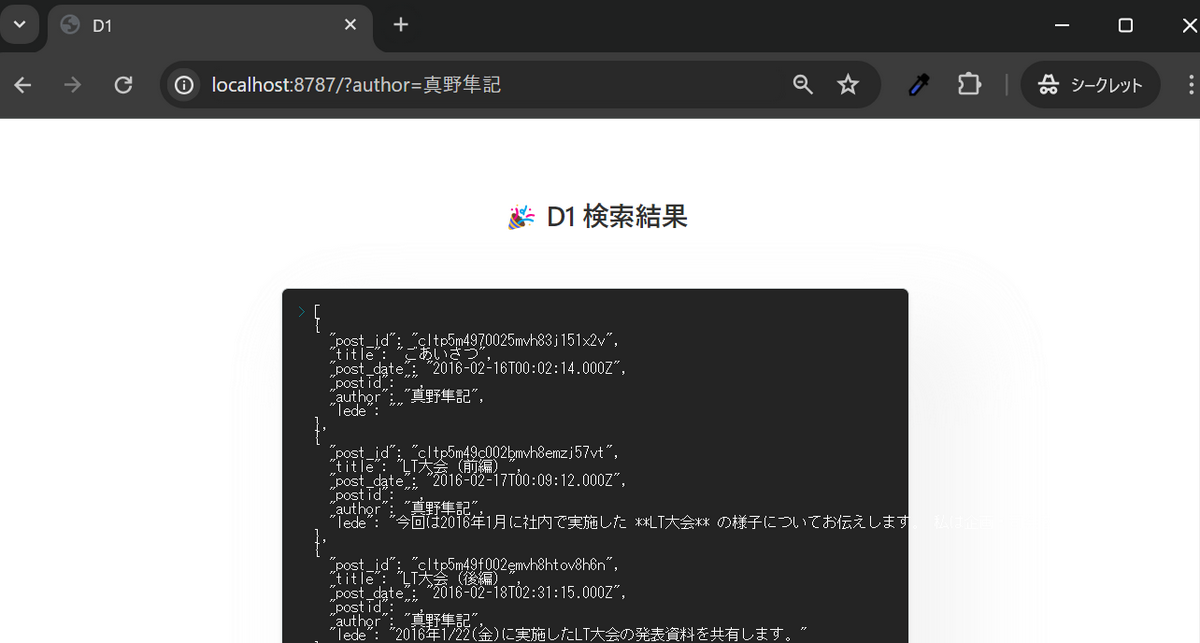Select the title ごあいさつ line
The height and width of the screenshot is (643, 1200).
pyautogui.click(x=411, y=354)
